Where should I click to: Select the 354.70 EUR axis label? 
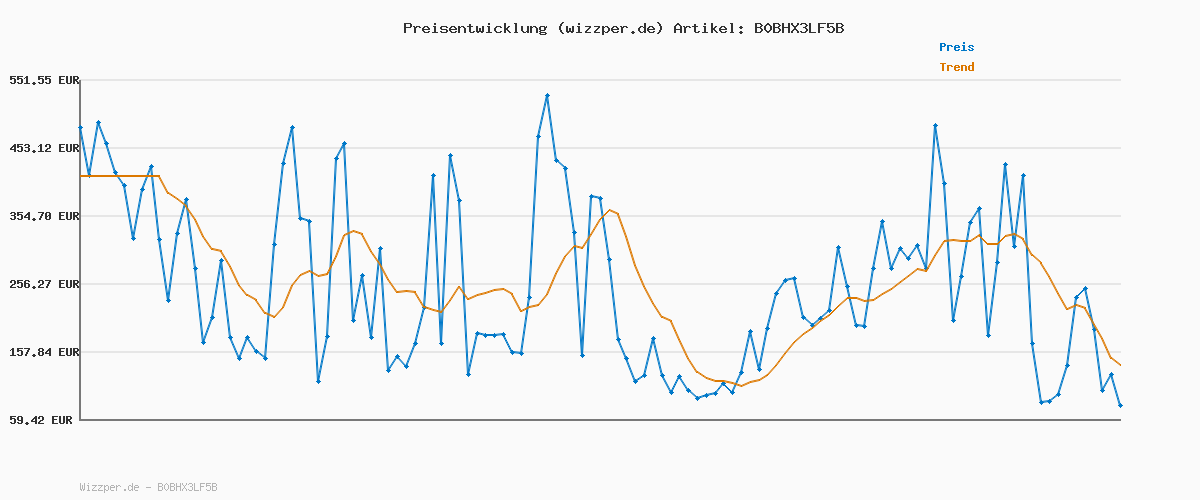[43, 216]
